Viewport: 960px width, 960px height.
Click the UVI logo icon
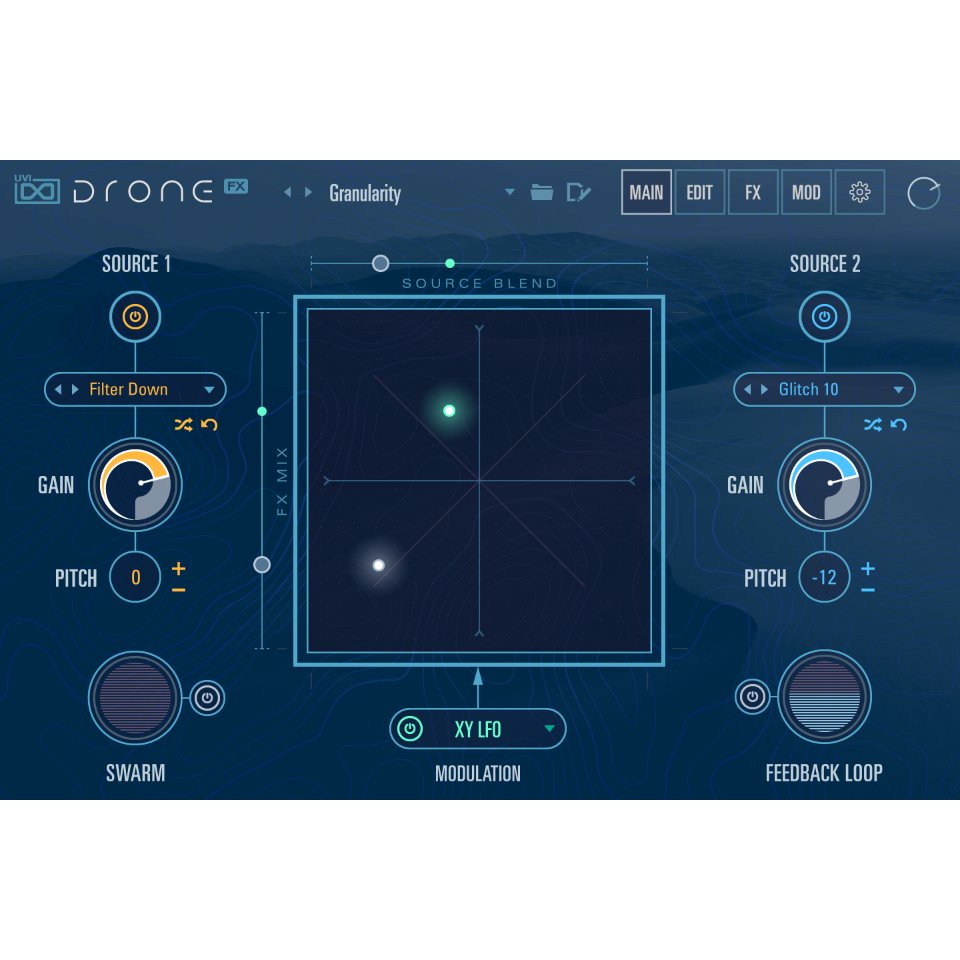coord(37,190)
